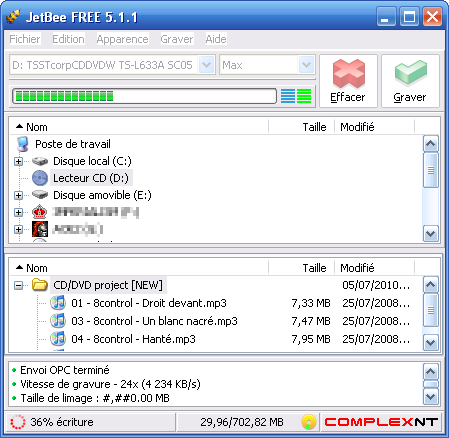Viewport: 449px width, 438px height.
Task: Click the dark warrior drive icon
Action: tap(40, 229)
